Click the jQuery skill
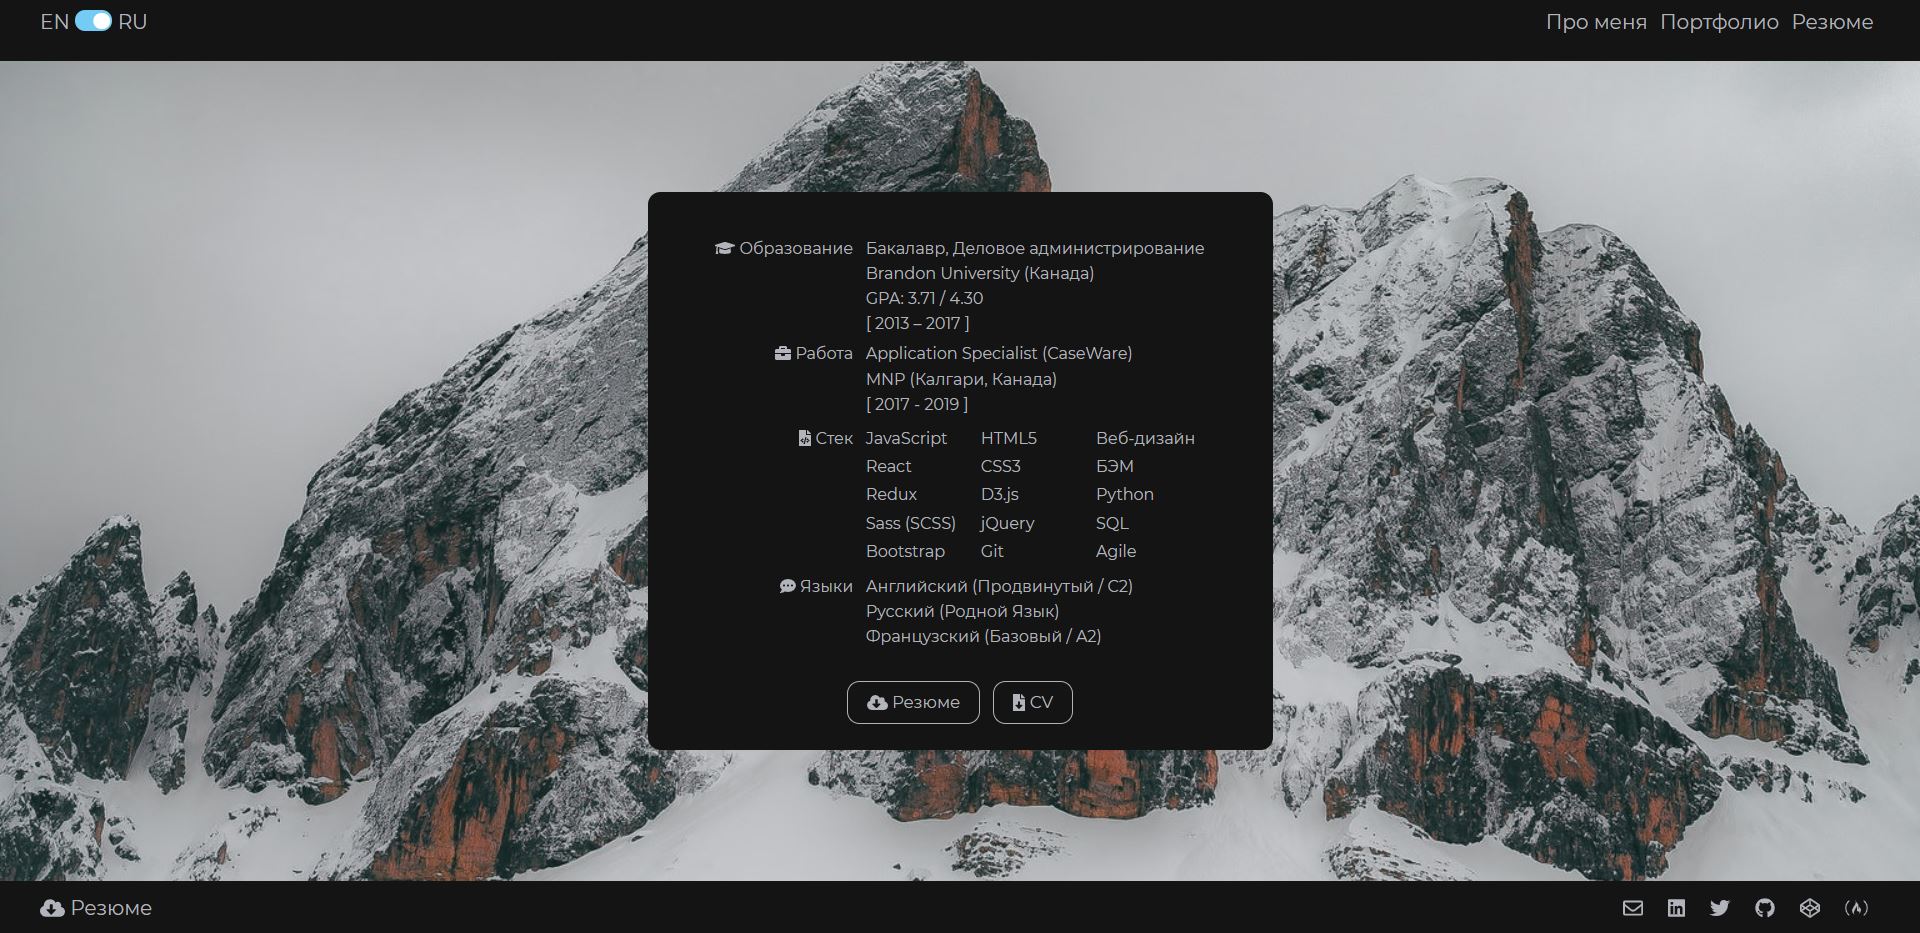1920x933 pixels. click(x=1008, y=523)
